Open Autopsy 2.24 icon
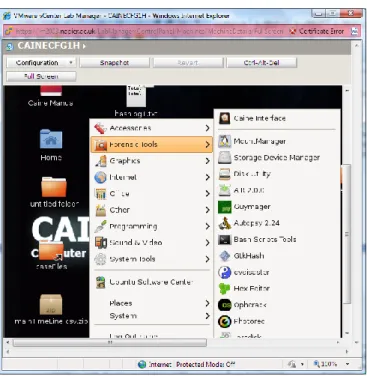Viewport: 367px width, 376px height. coord(225,223)
